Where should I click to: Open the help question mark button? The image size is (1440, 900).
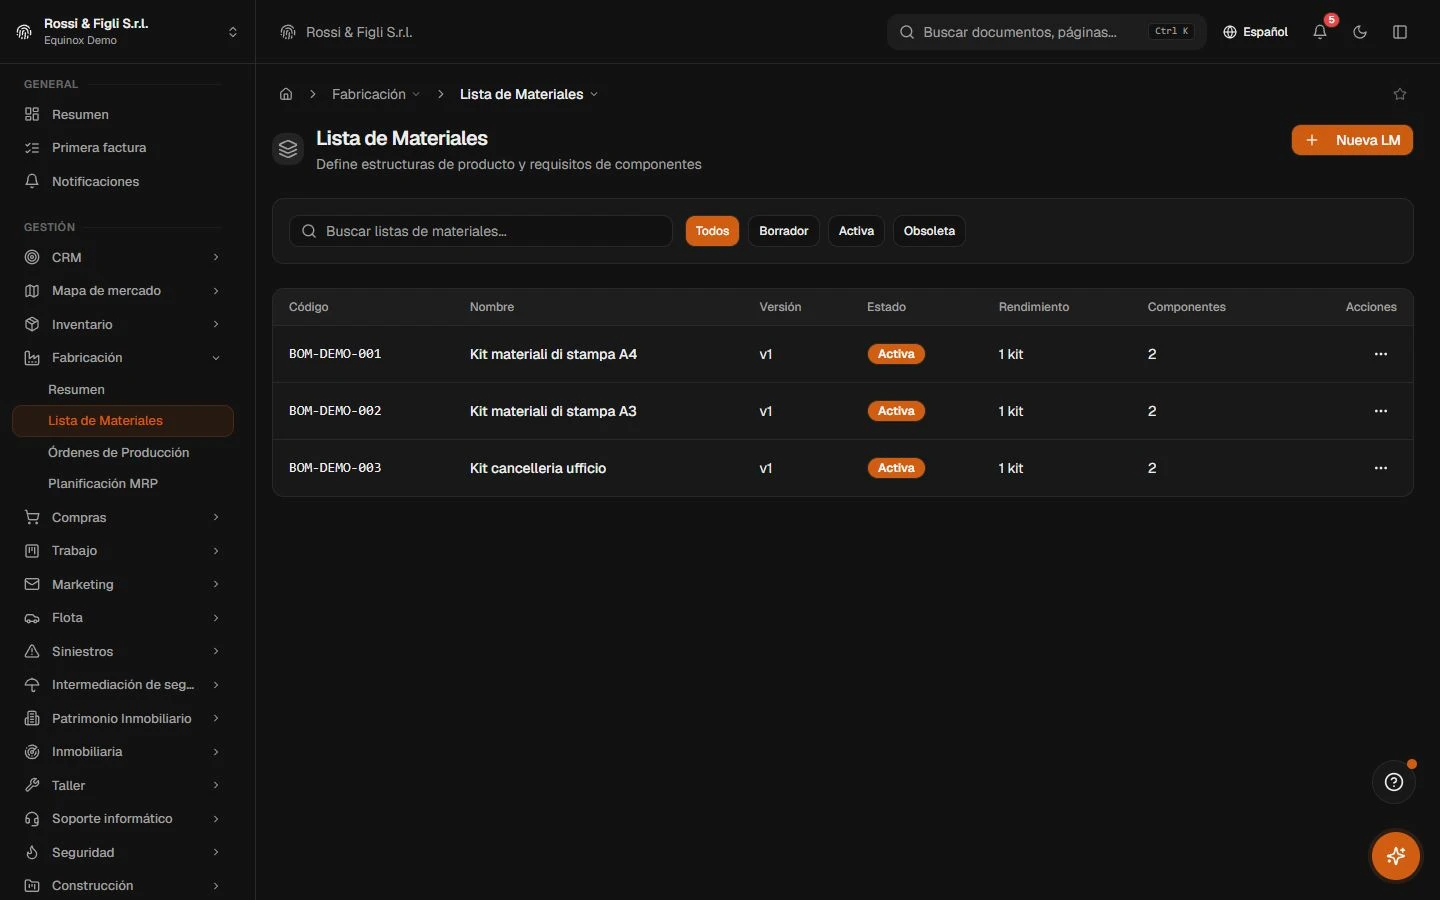1394,782
